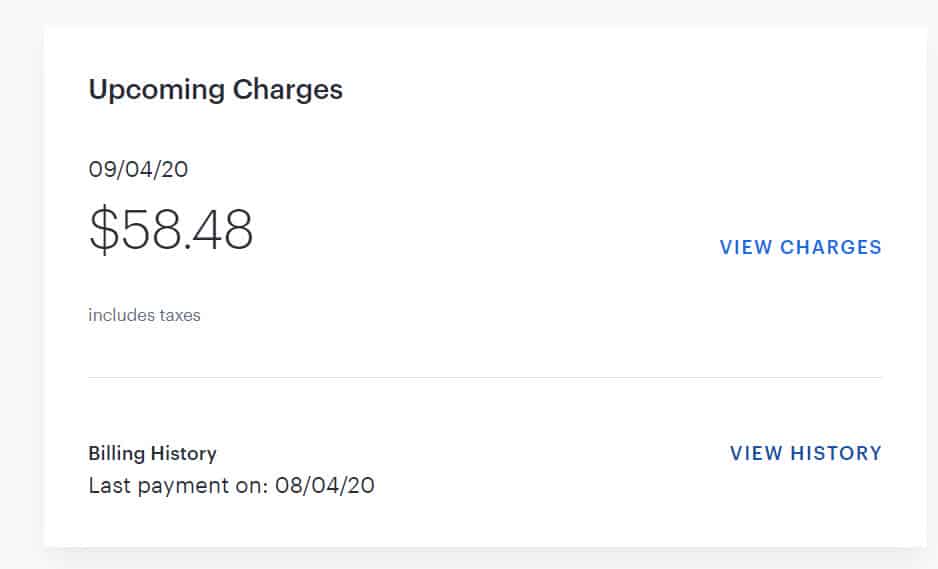Click the "includes taxes" note
Viewport: 938px width, 569px height.
pos(144,315)
